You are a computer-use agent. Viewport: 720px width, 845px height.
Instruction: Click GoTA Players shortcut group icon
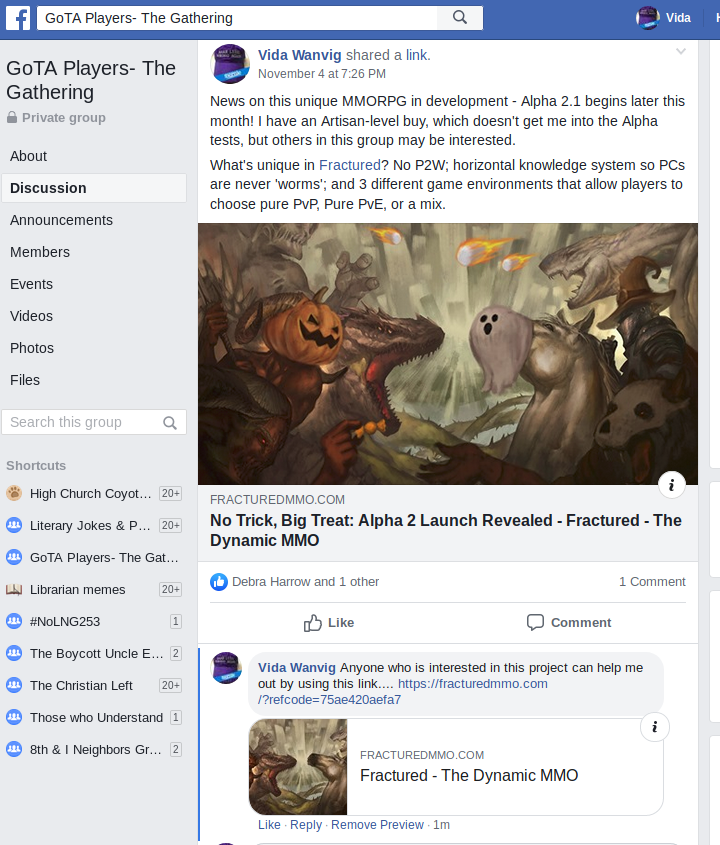[14, 557]
